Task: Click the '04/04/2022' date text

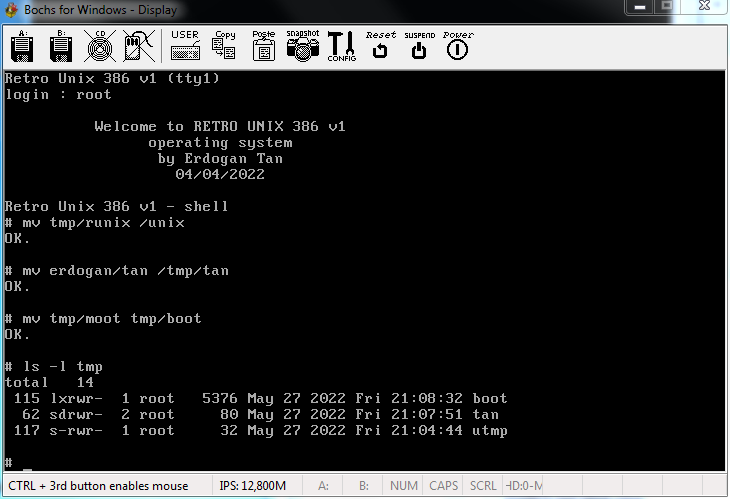Action: 220,175
